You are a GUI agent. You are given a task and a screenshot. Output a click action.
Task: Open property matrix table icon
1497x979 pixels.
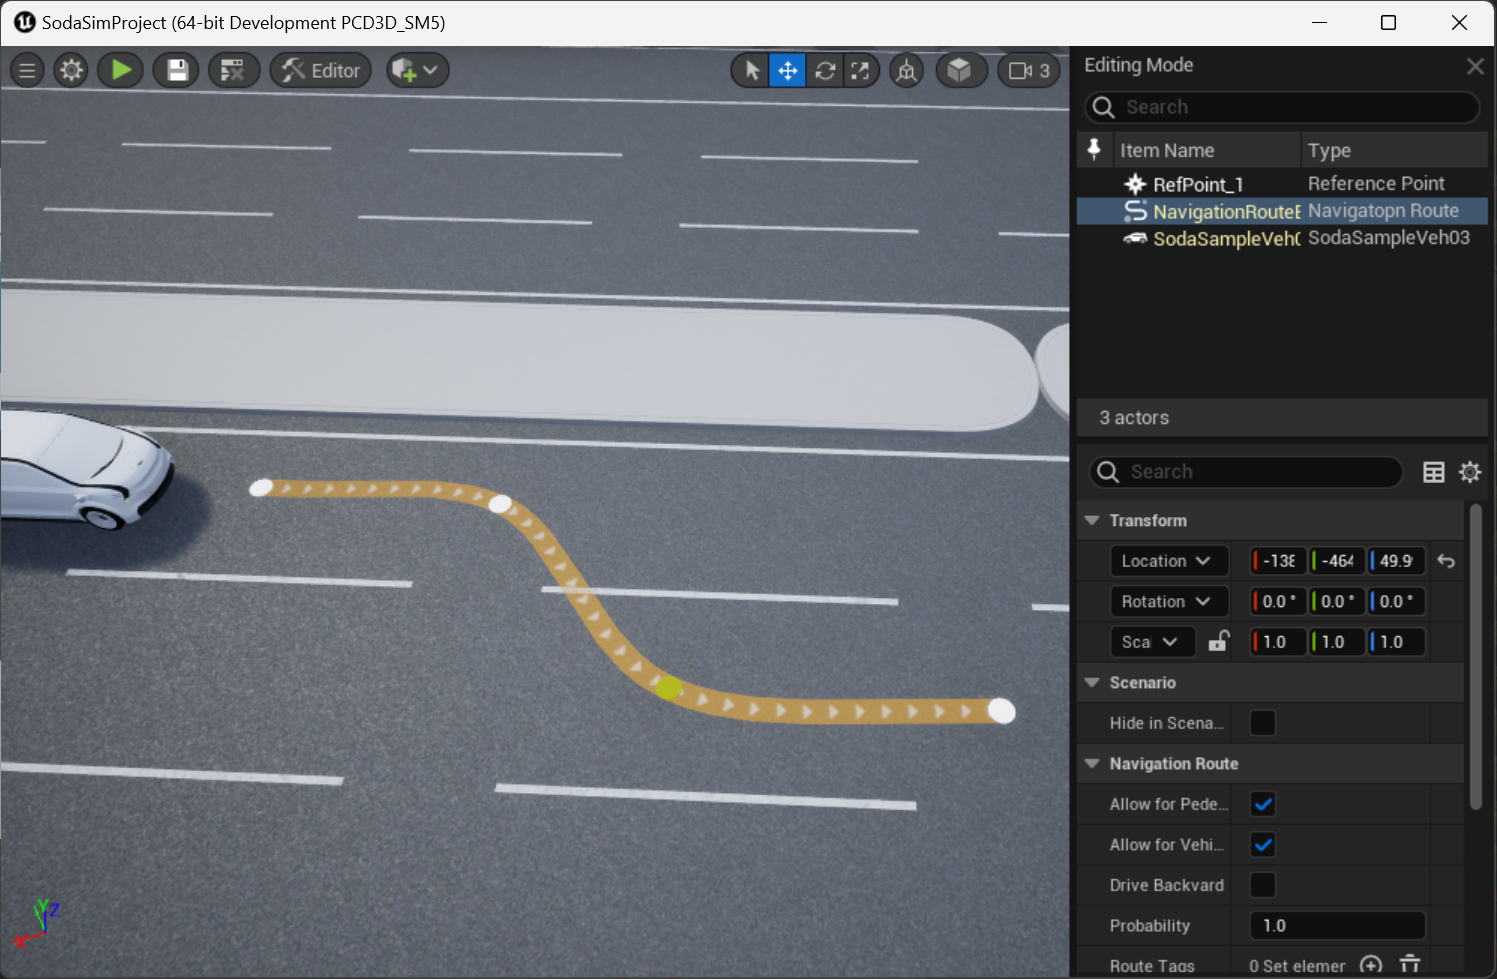[x=1434, y=472]
